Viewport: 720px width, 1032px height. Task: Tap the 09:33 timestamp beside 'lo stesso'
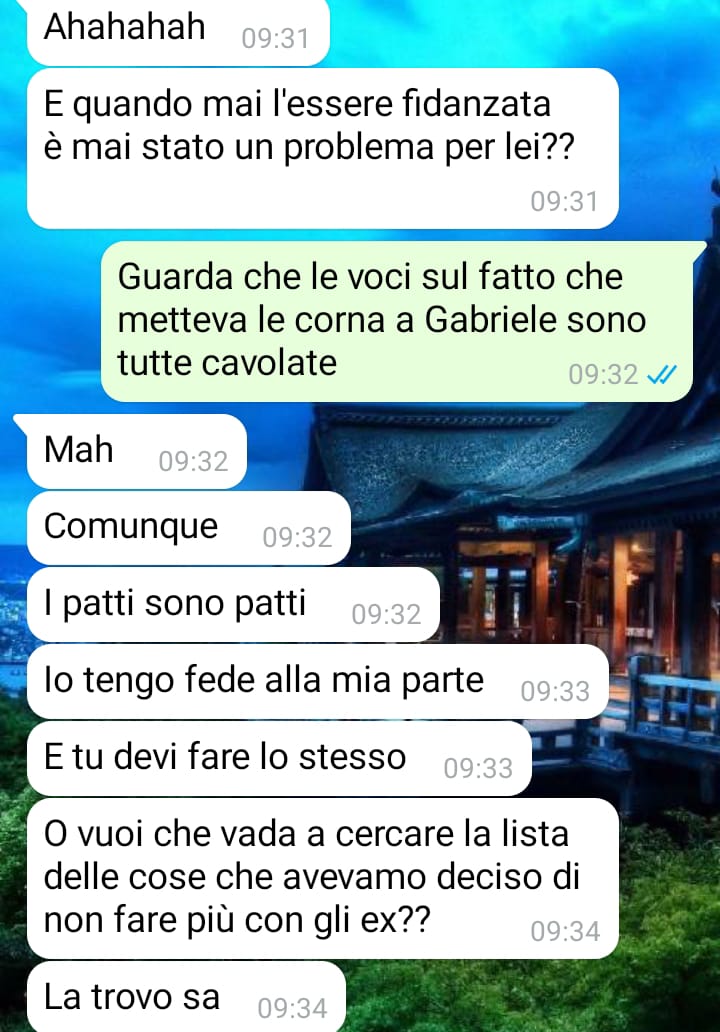[x=478, y=768]
